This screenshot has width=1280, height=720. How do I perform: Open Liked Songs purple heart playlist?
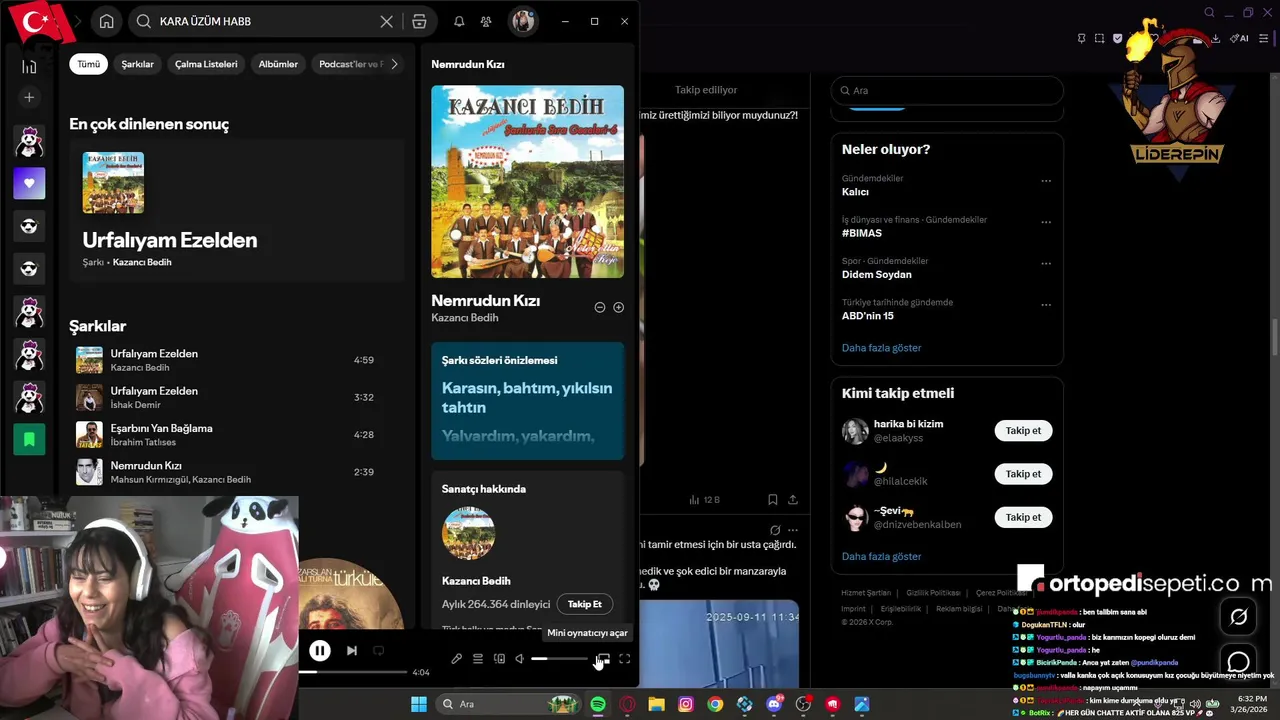(x=29, y=183)
